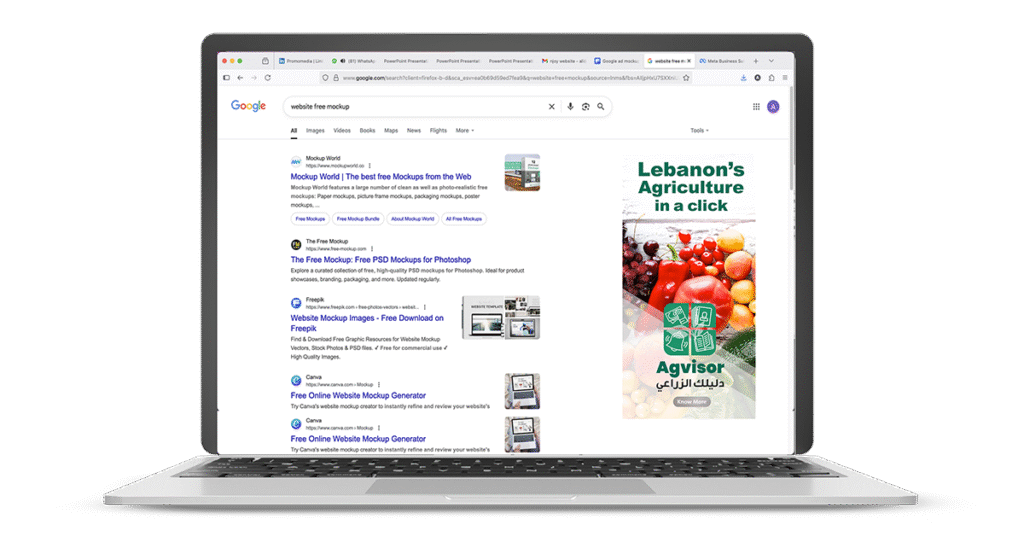Expand the More search filters dropdown

464,130
